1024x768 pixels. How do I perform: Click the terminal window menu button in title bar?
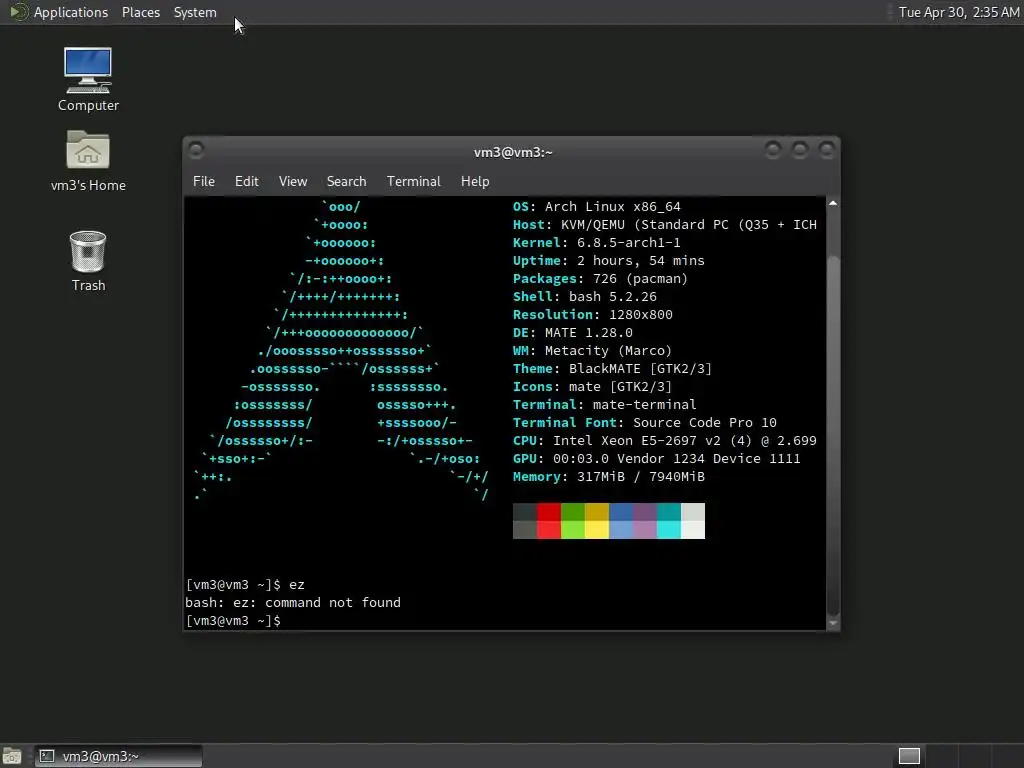click(x=195, y=150)
